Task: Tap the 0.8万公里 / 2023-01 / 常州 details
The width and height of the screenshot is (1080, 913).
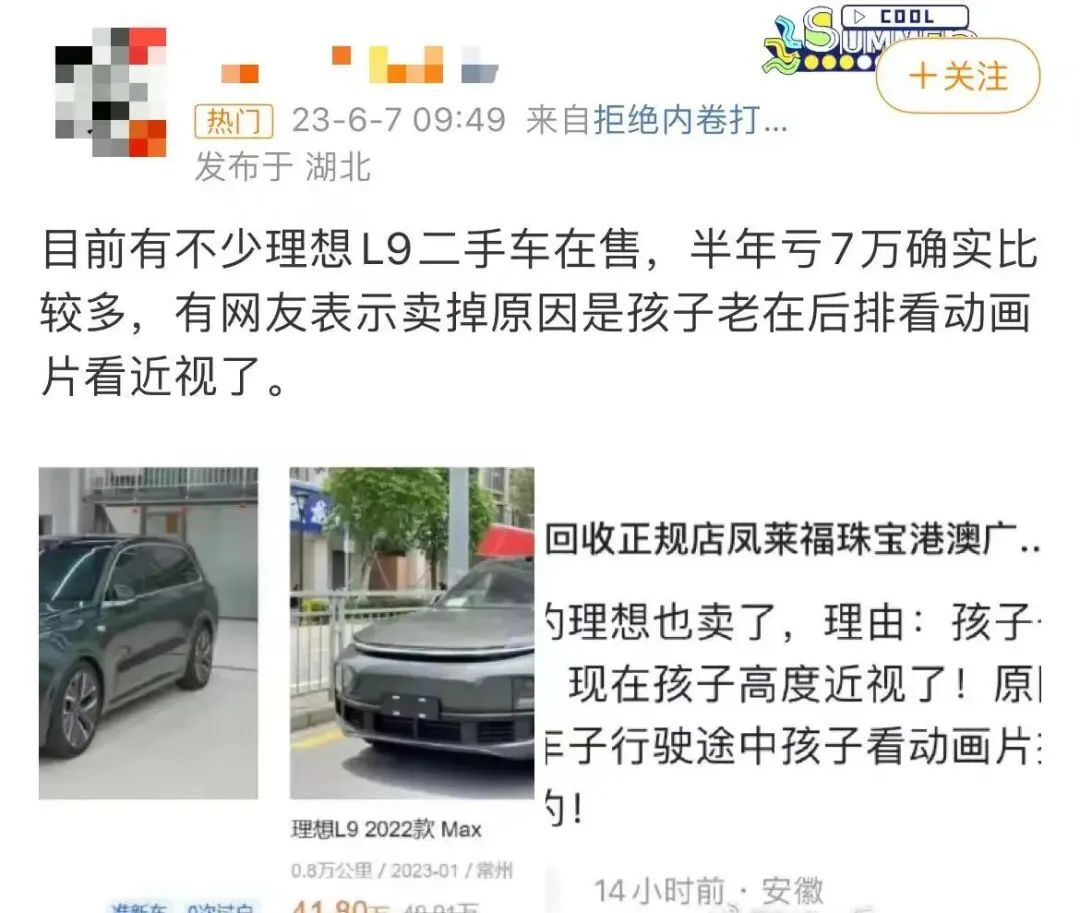Action: point(402,871)
